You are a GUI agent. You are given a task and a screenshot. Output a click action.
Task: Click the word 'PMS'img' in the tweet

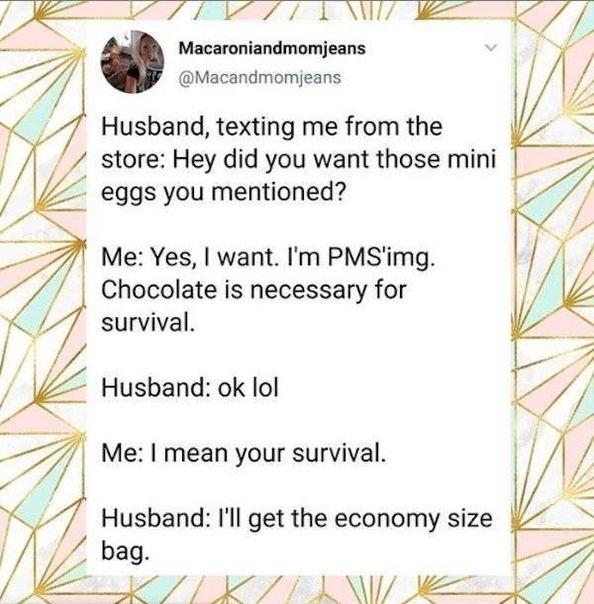(379, 258)
